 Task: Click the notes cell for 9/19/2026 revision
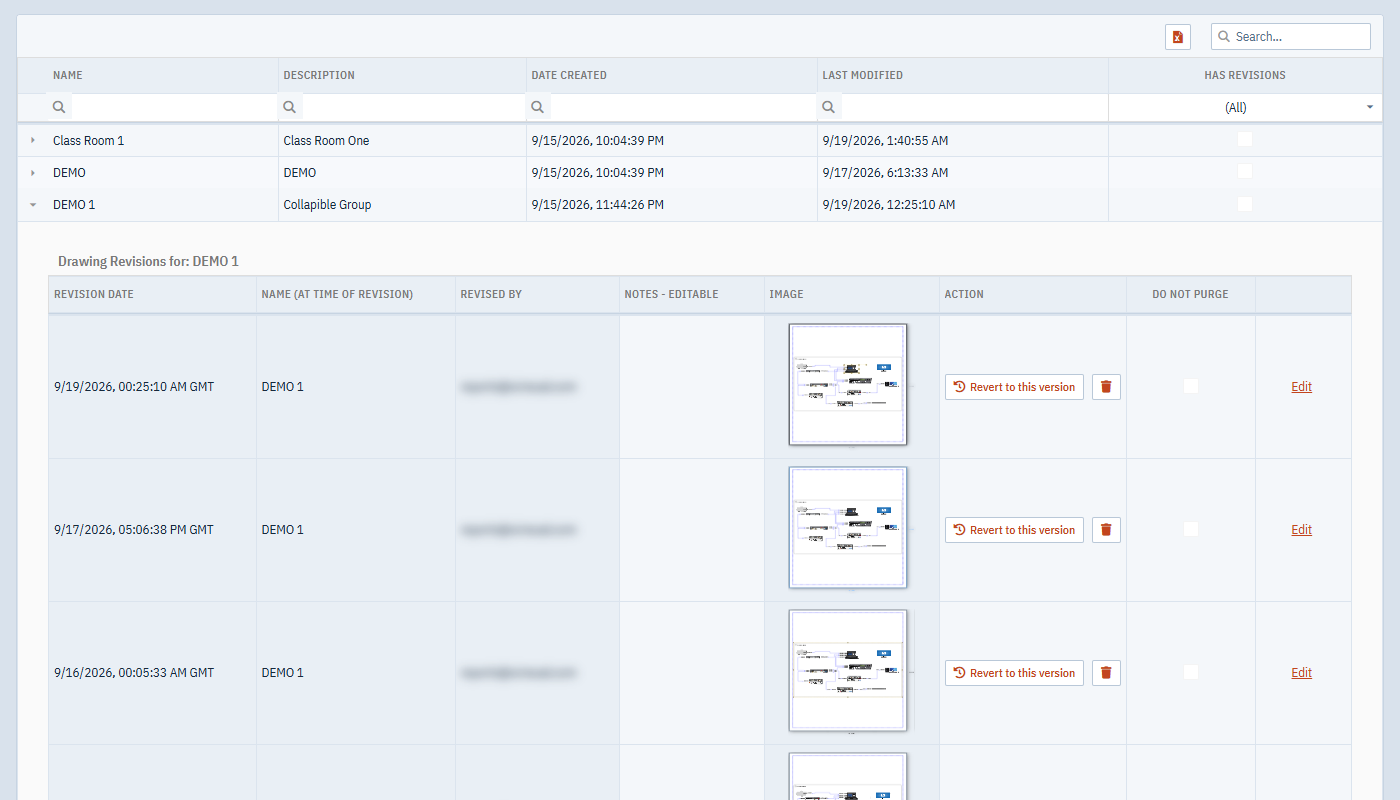pyautogui.click(x=692, y=387)
